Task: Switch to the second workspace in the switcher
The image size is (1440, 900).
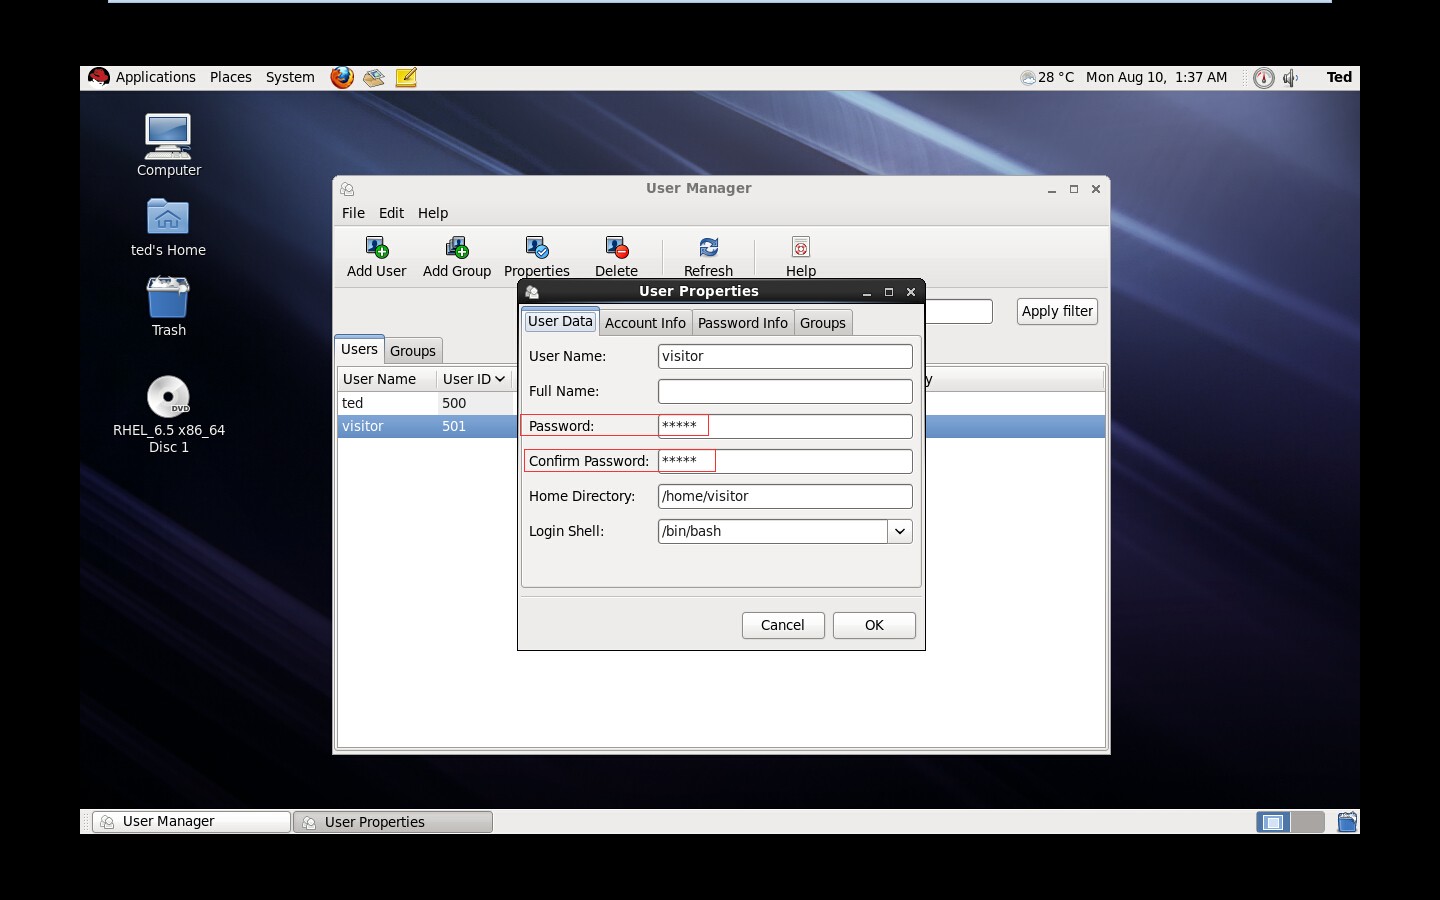Action: click(x=1308, y=822)
